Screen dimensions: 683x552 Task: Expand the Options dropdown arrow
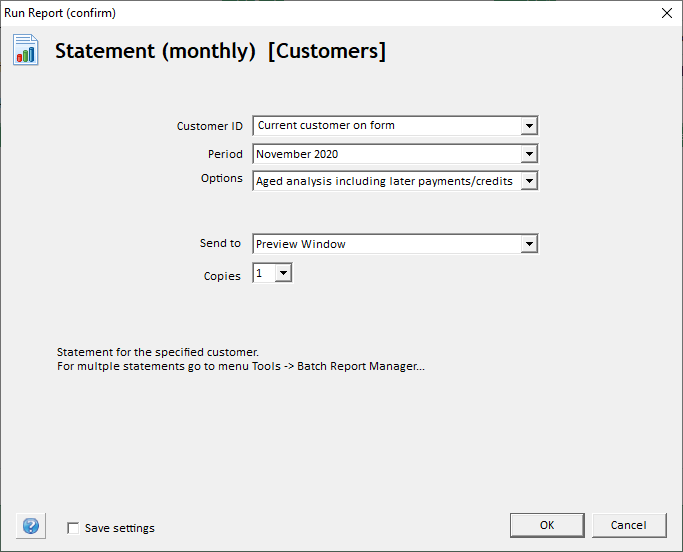[x=529, y=181]
